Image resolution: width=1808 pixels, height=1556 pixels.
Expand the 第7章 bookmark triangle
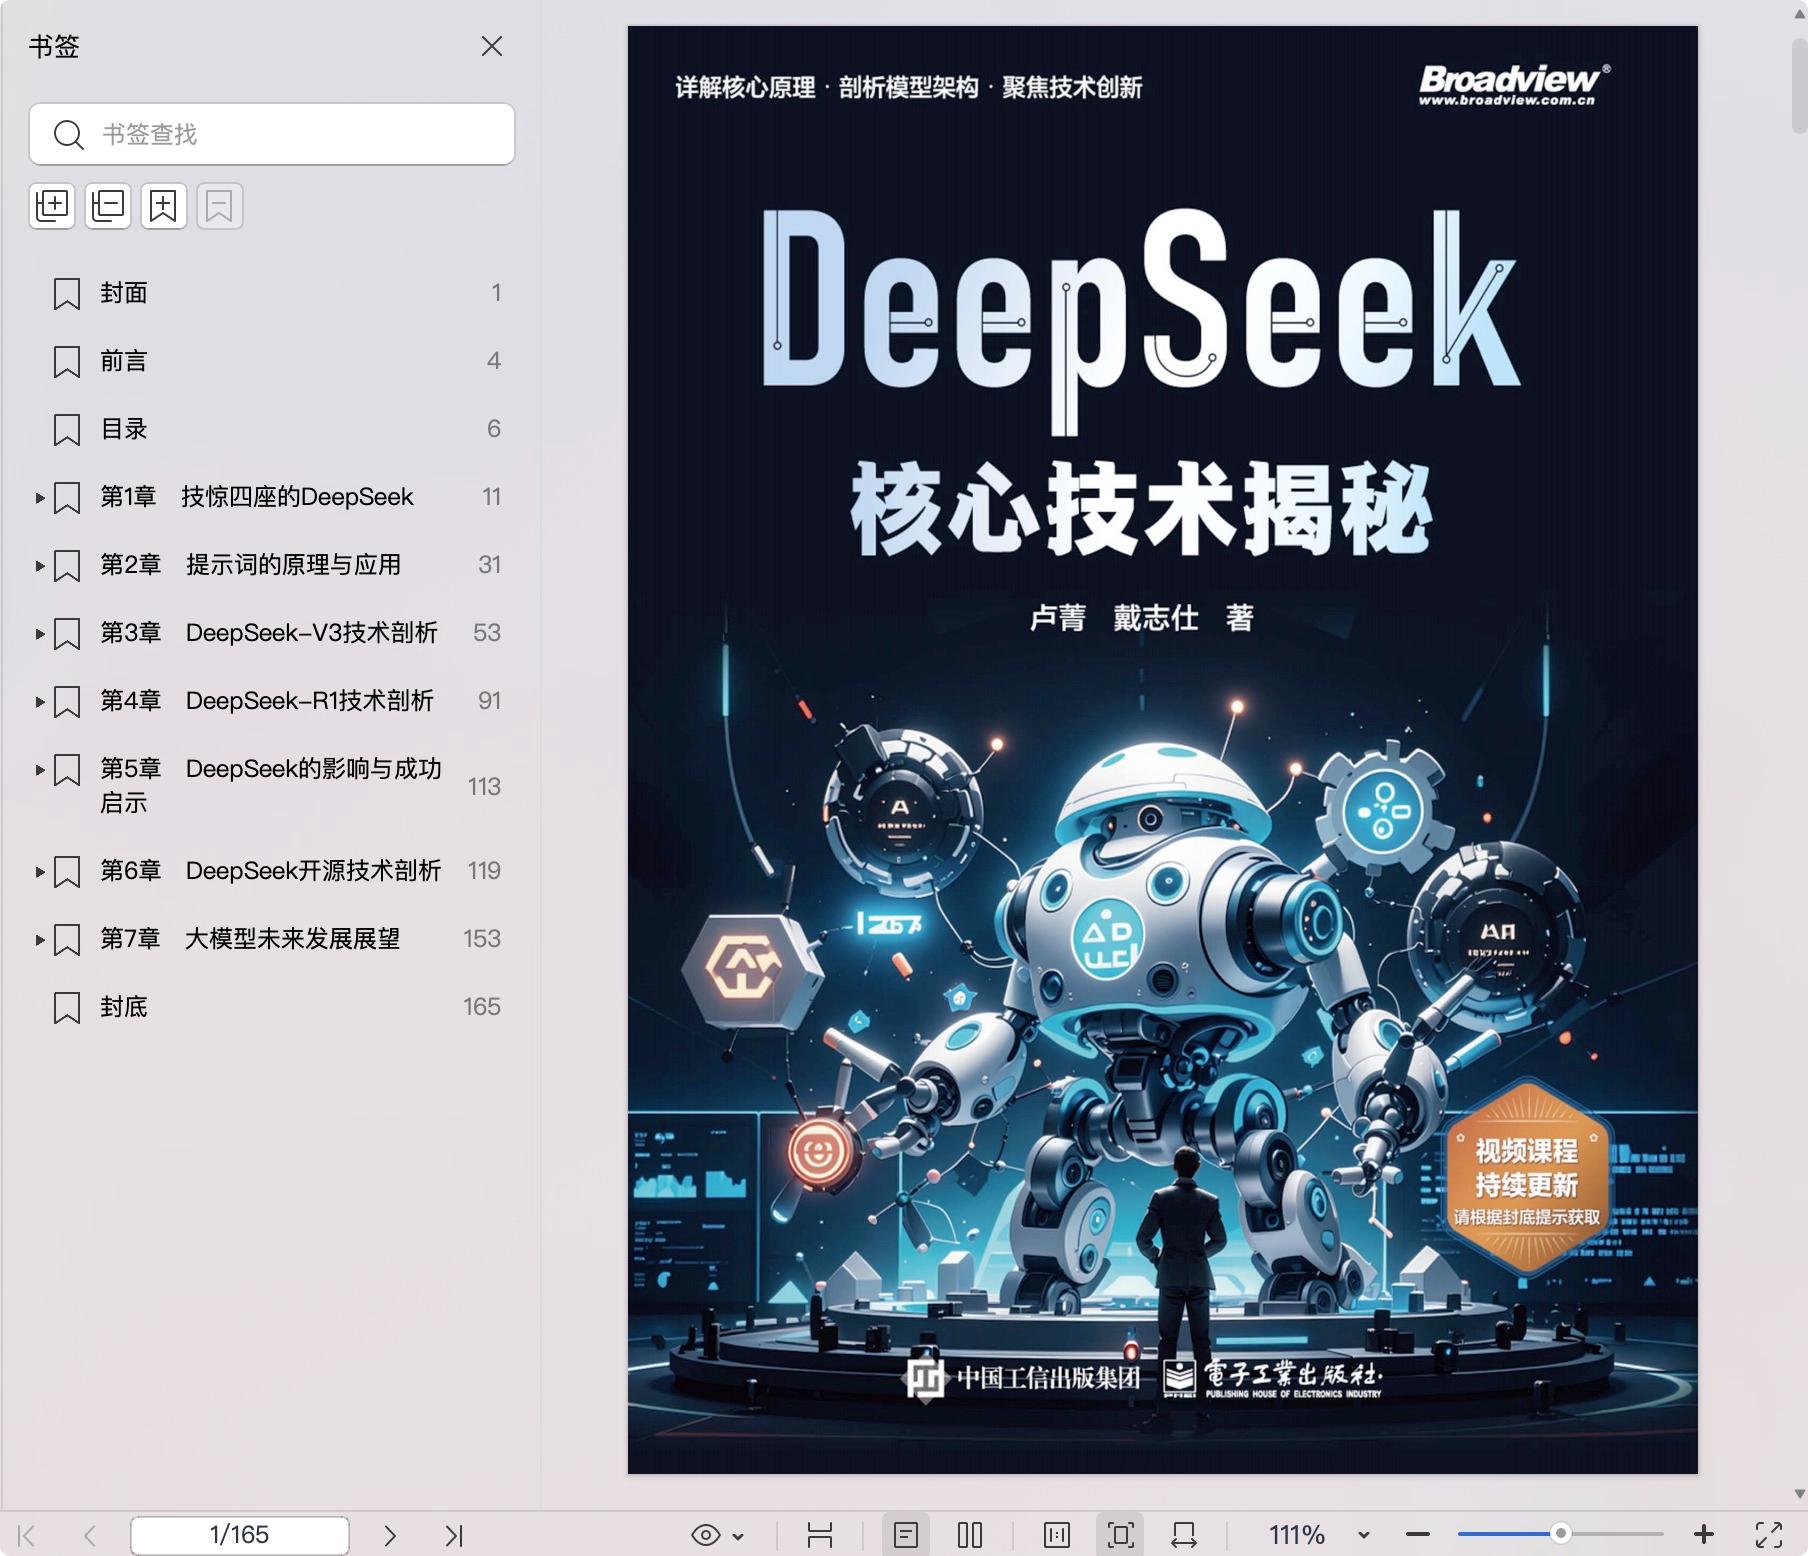(x=39, y=939)
